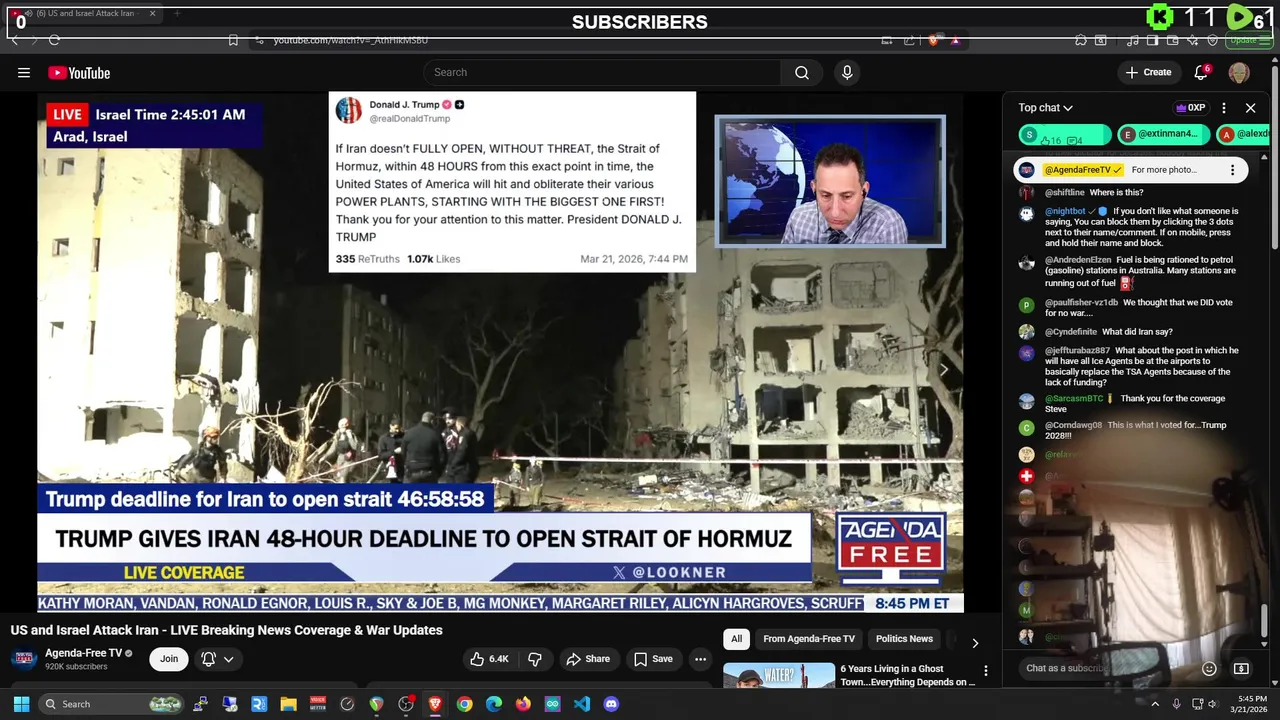The image size is (1280, 720).
Task: Advance to next video overlay arrow
Action: point(943,369)
